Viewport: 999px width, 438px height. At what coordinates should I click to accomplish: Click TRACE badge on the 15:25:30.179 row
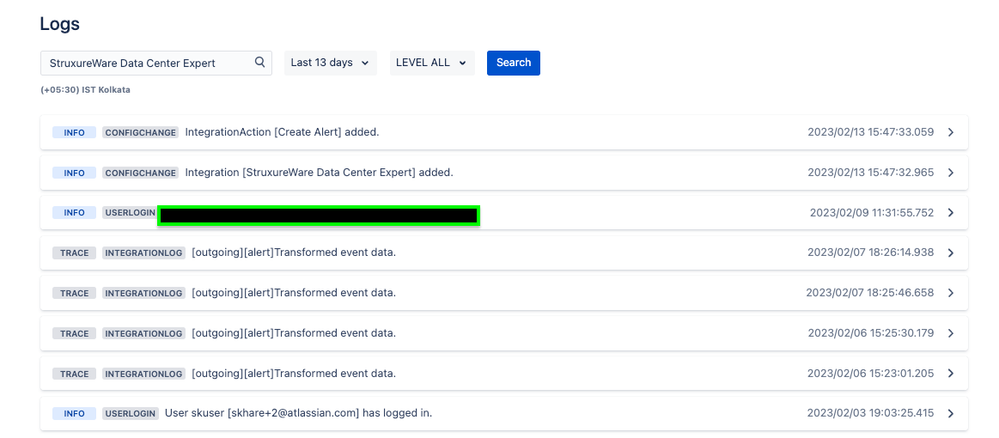(x=74, y=333)
